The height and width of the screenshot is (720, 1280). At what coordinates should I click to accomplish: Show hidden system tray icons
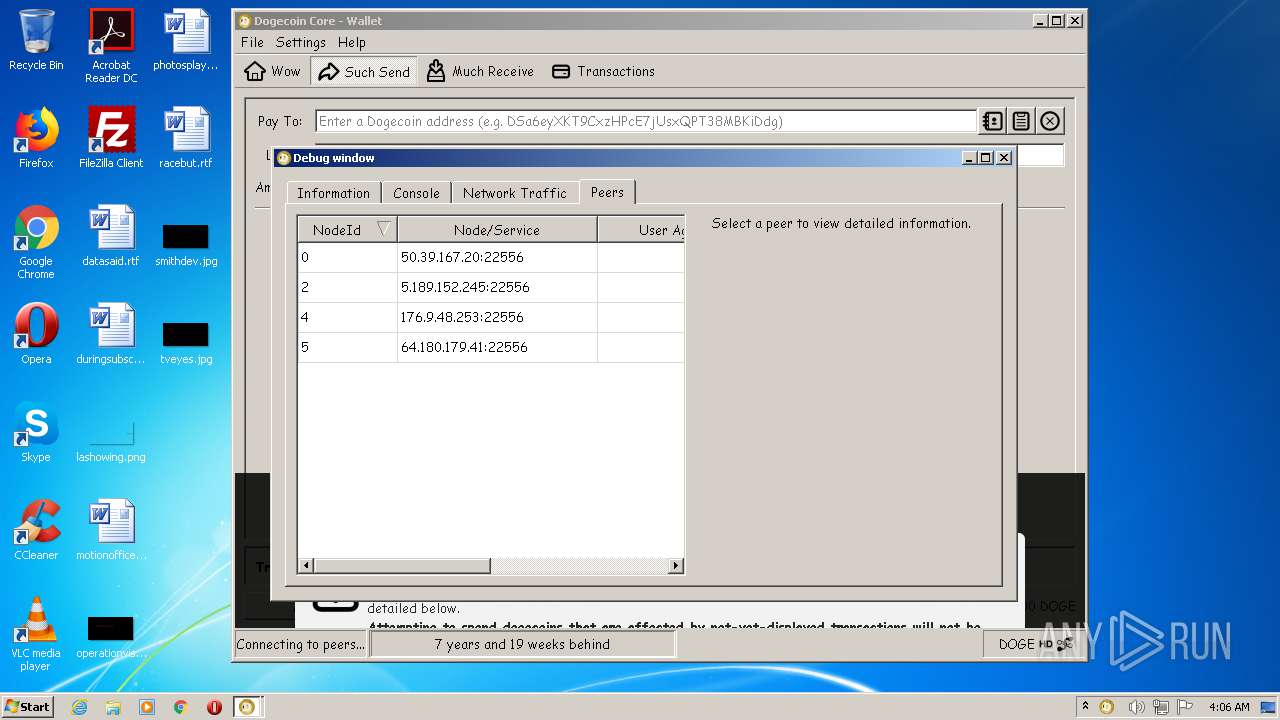click(x=1085, y=706)
